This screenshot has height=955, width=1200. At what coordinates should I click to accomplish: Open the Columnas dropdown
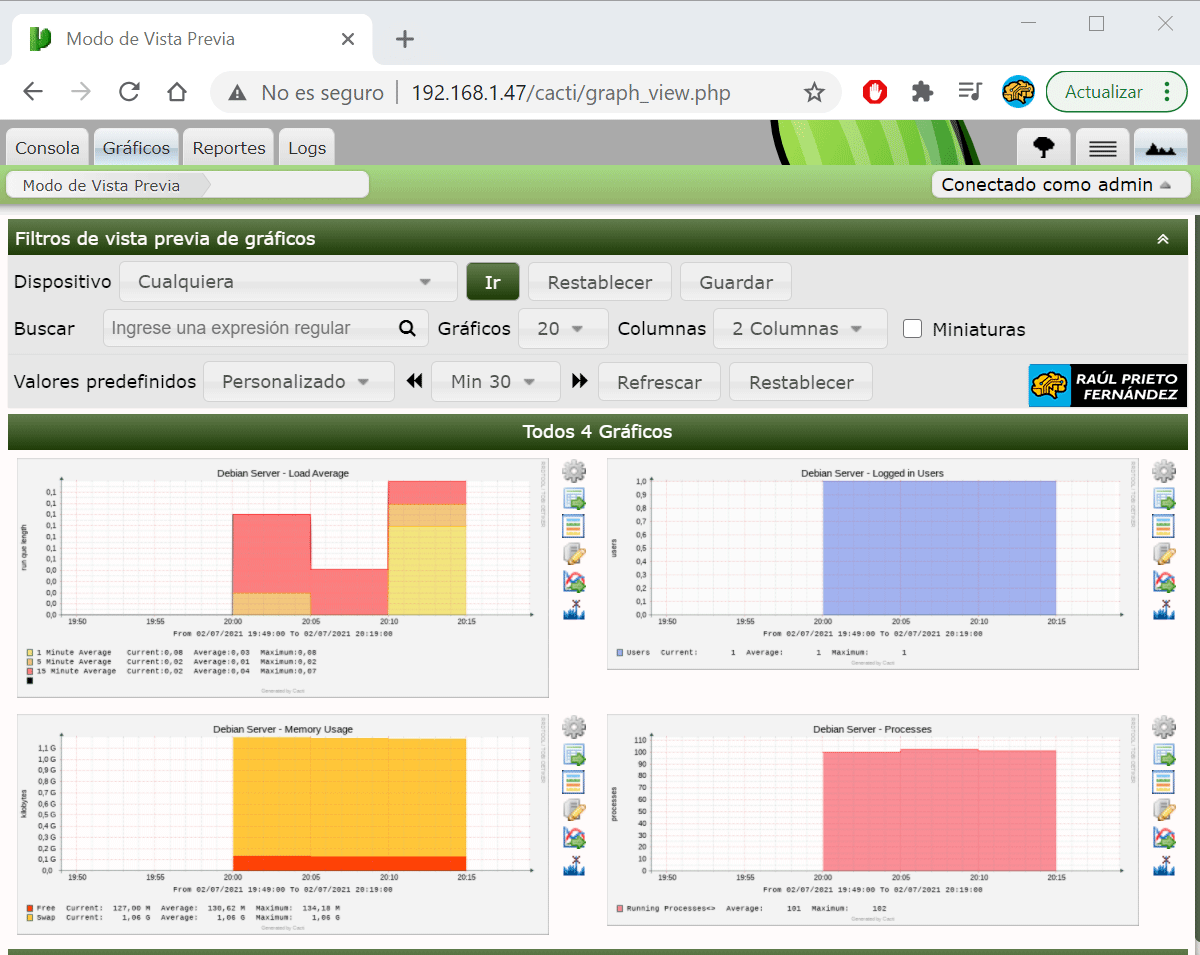[x=799, y=328]
